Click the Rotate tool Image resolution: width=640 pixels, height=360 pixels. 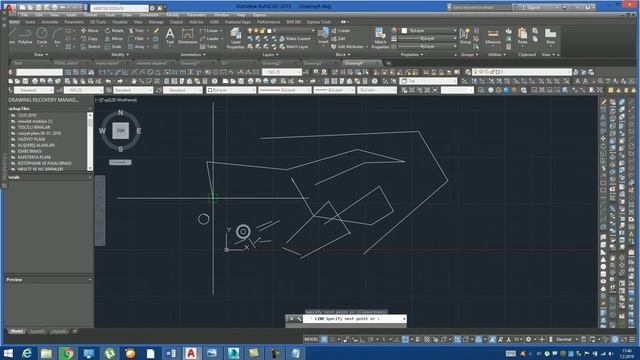coord(114,31)
